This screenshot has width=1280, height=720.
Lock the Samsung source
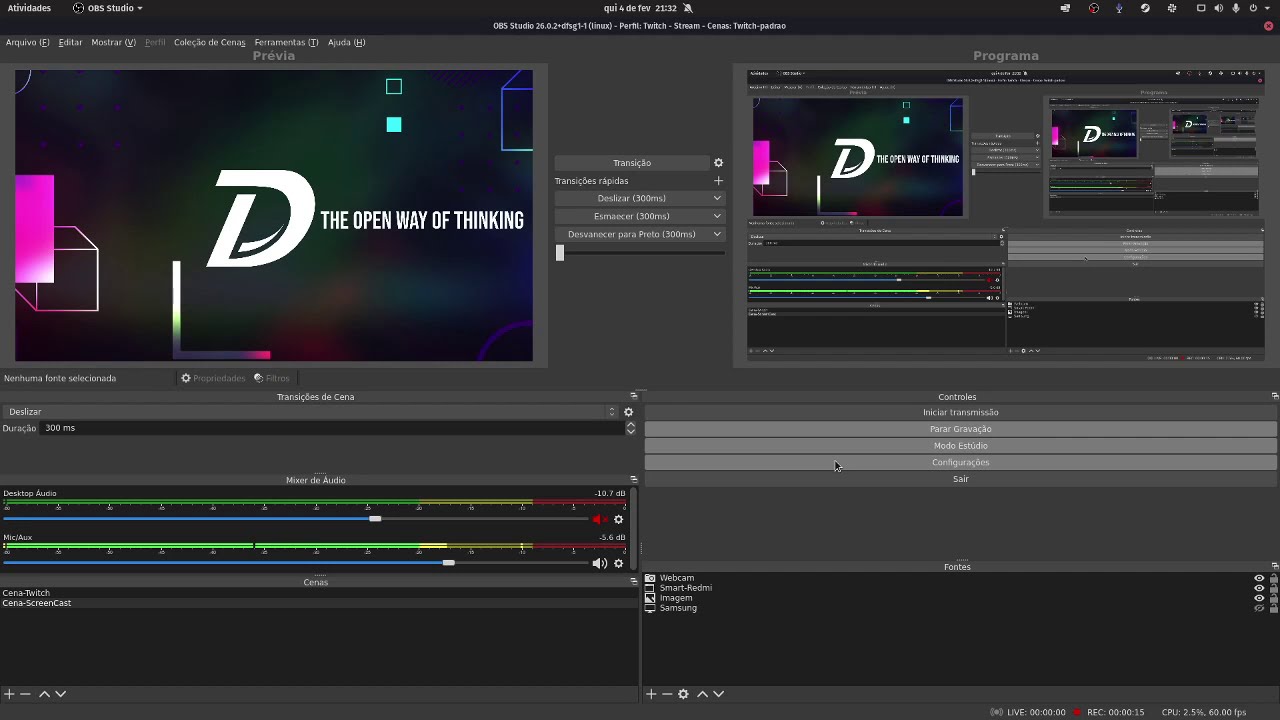[x=1273, y=608]
